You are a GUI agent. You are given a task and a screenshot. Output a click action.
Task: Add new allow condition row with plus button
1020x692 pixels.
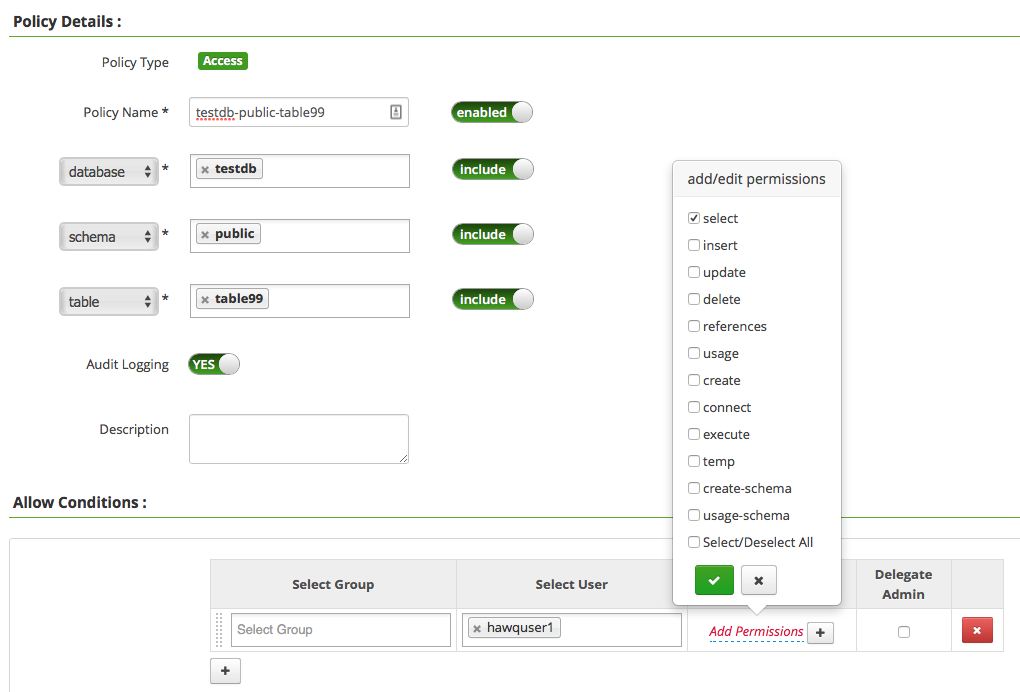(225, 671)
